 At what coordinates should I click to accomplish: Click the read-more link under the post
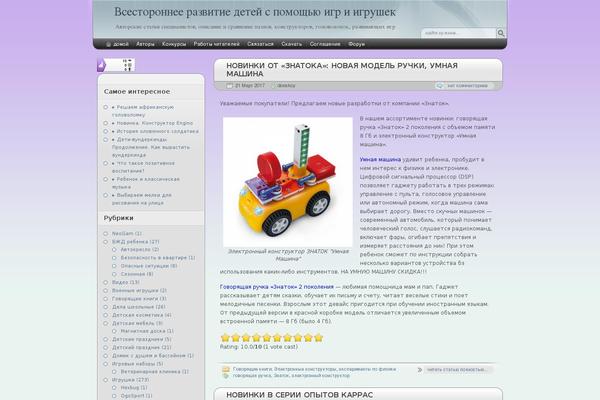point(457,370)
